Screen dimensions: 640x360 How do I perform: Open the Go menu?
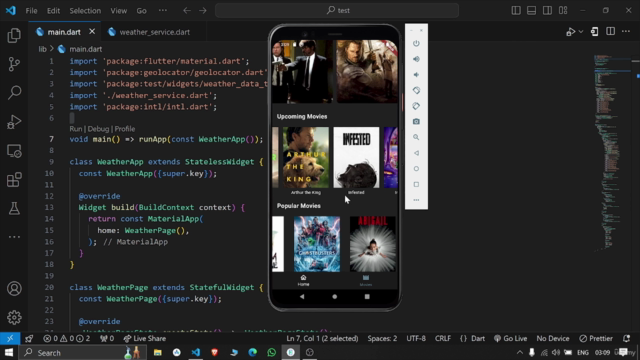coord(141,11)
